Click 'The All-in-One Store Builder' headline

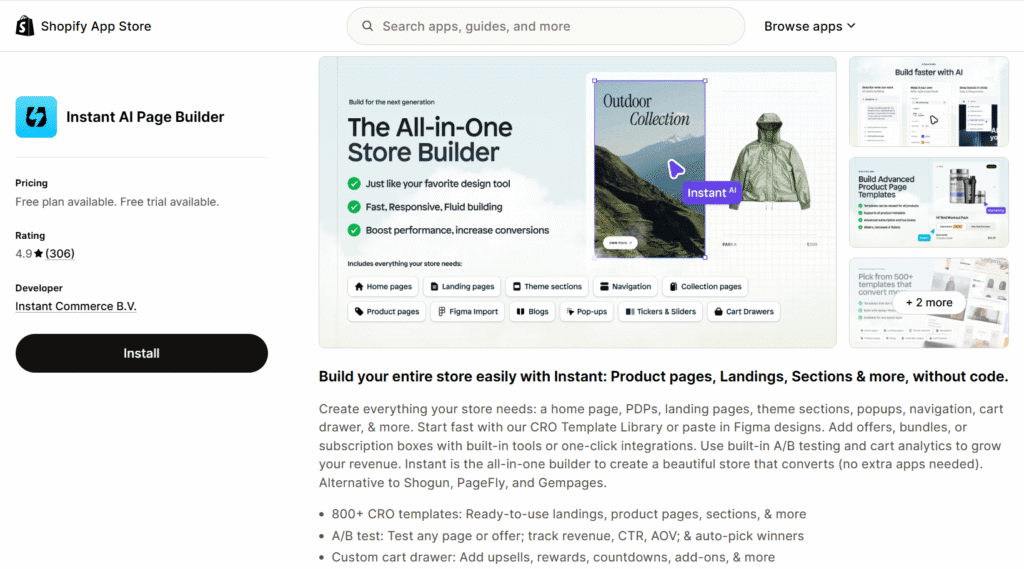[430, 140]
